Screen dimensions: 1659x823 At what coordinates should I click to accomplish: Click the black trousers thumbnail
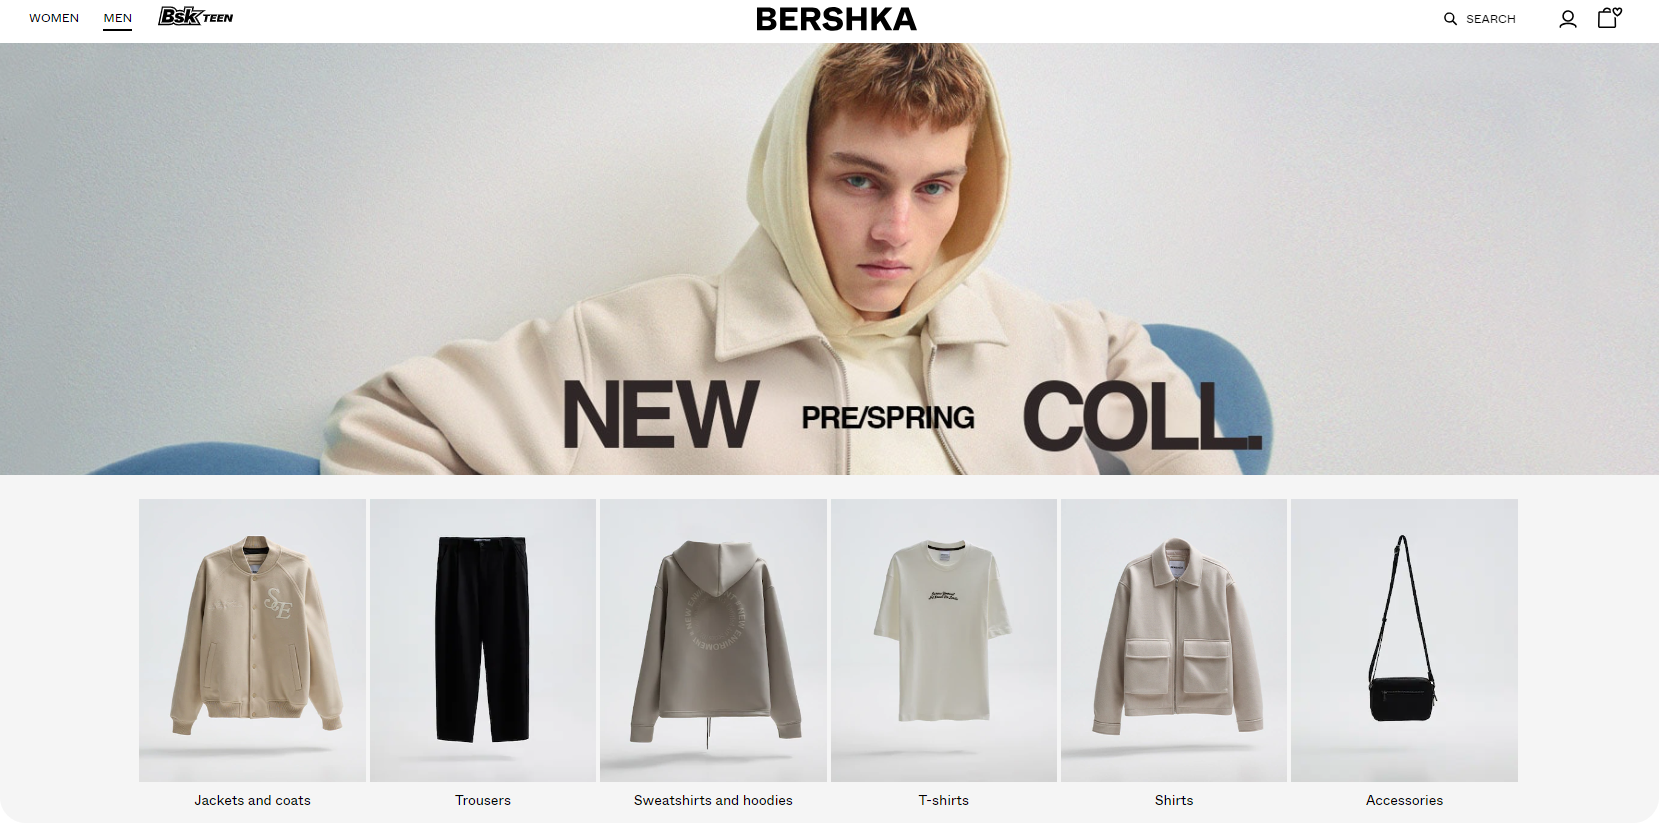point(483,640)
